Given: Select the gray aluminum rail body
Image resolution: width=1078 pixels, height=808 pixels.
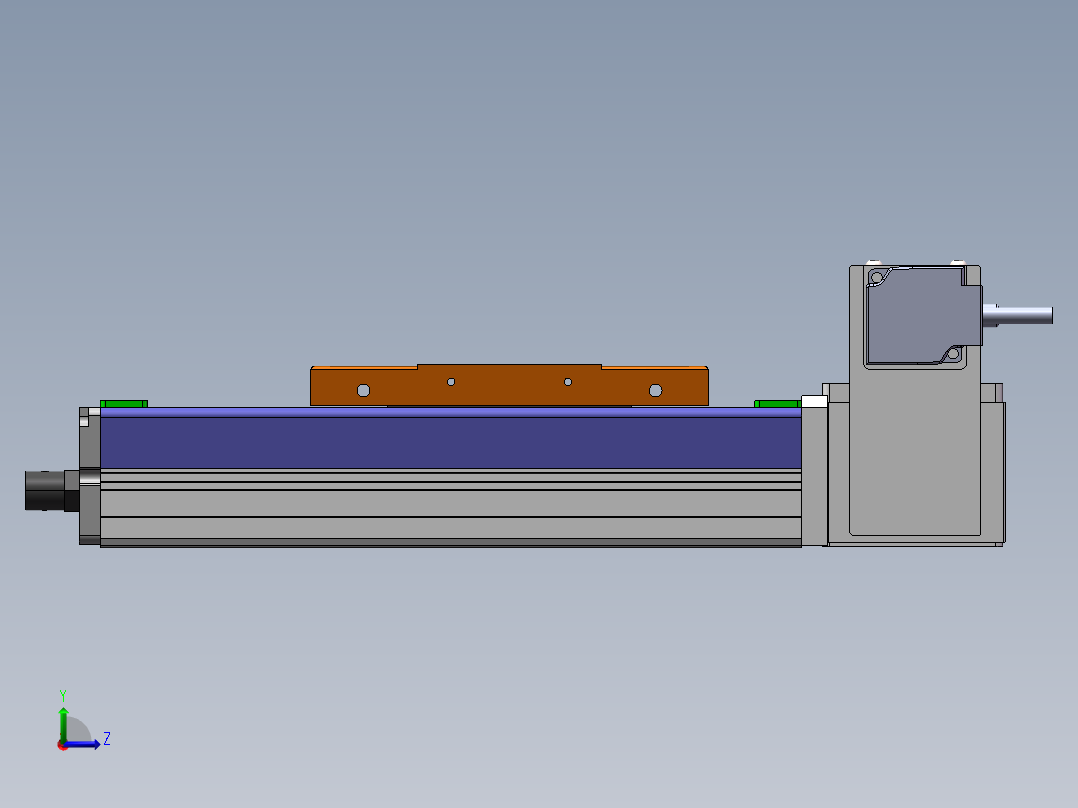Looking at the screenshot, I should (451, 508).
